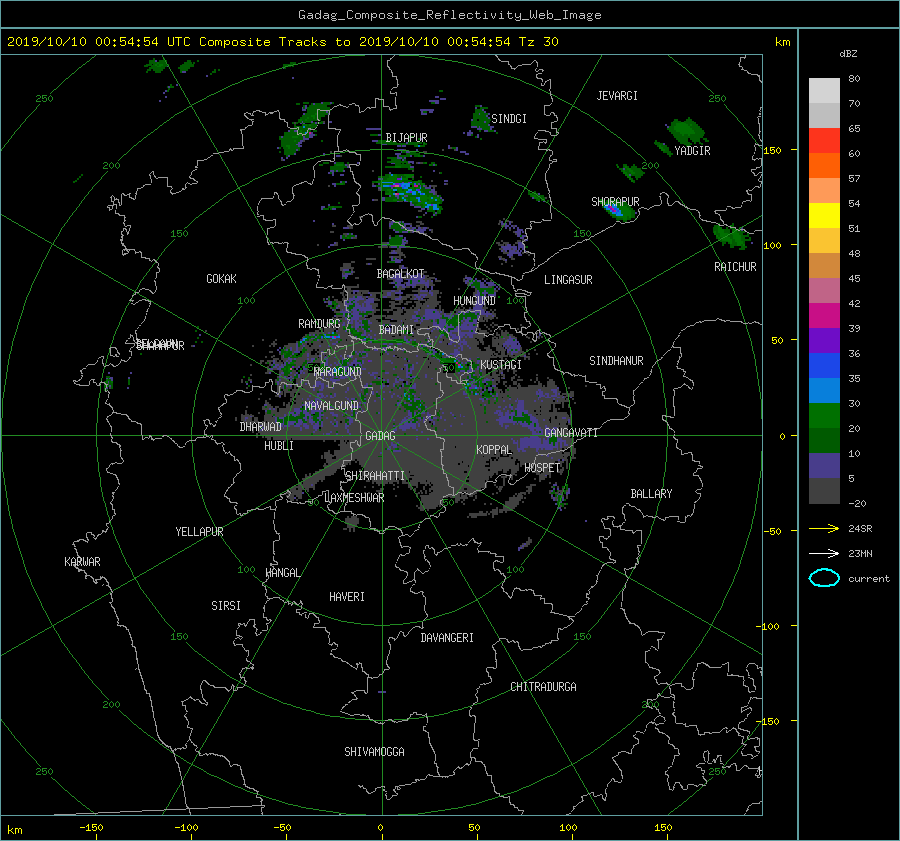900x841 pixels.
Task: Click the HOSPET city label
Action: 542,468
